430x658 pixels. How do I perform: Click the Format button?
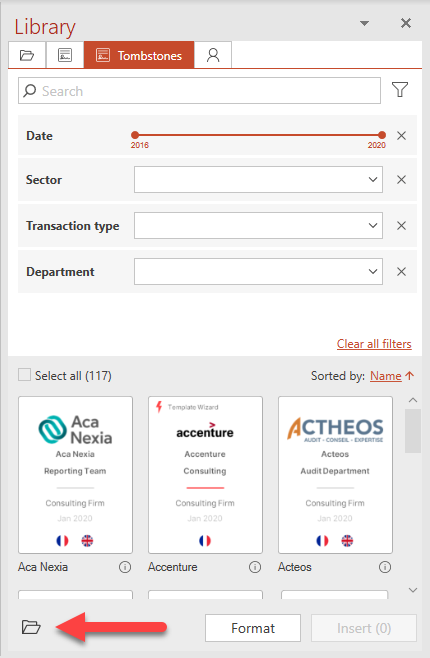[x=253, y=628]
